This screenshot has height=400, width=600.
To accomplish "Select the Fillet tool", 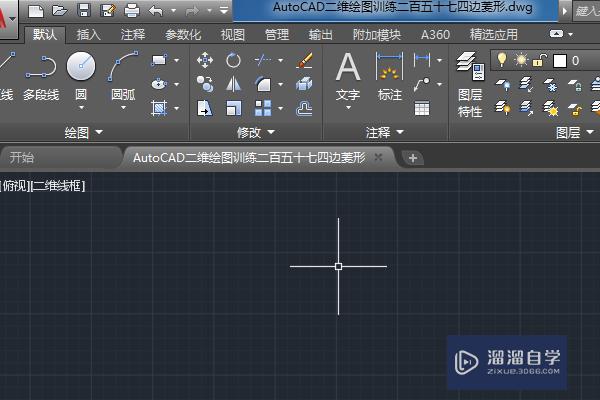I will [x=263, y=84].
